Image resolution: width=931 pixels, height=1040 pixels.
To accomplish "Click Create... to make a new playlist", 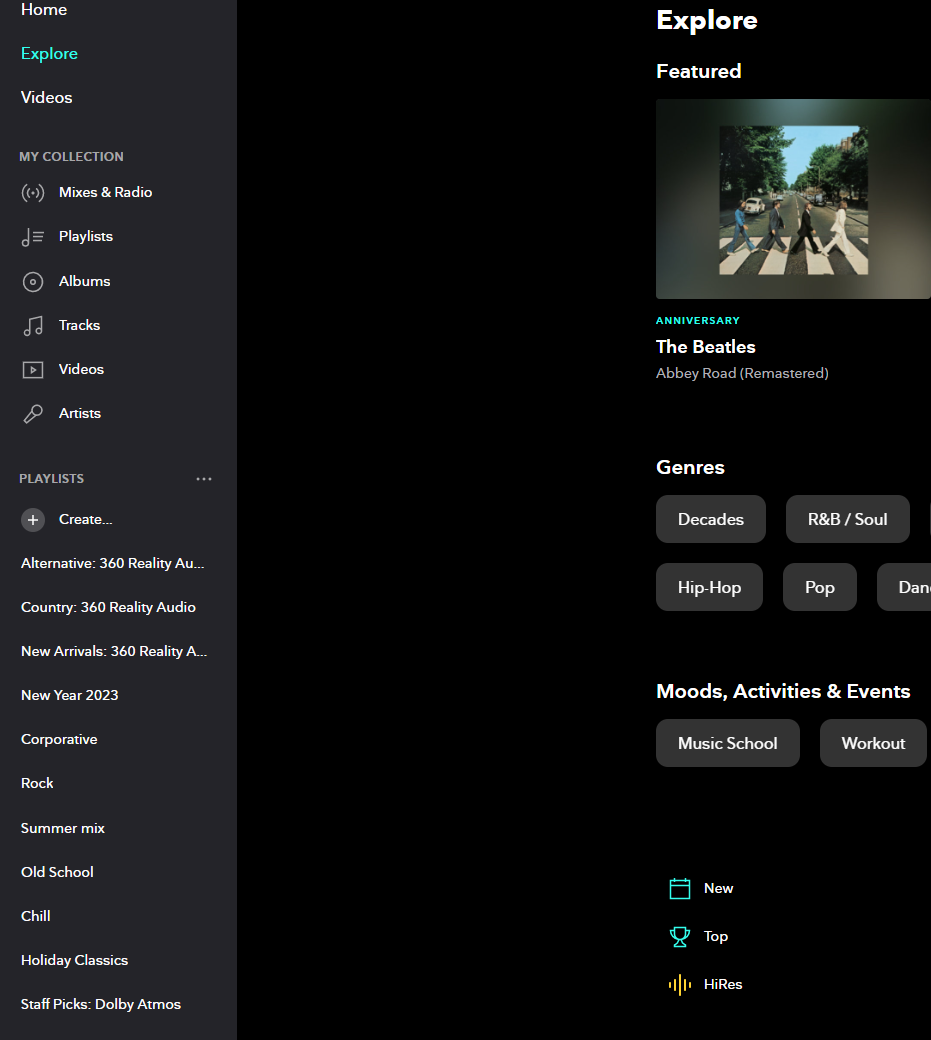I will (x=86, y=519).
